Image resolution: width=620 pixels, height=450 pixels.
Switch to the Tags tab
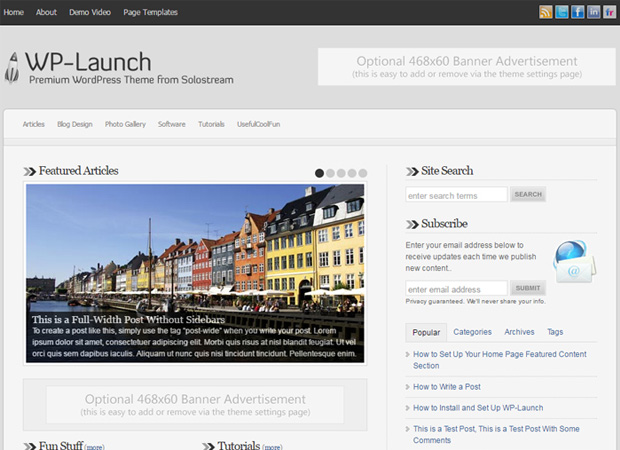(555, 332)
